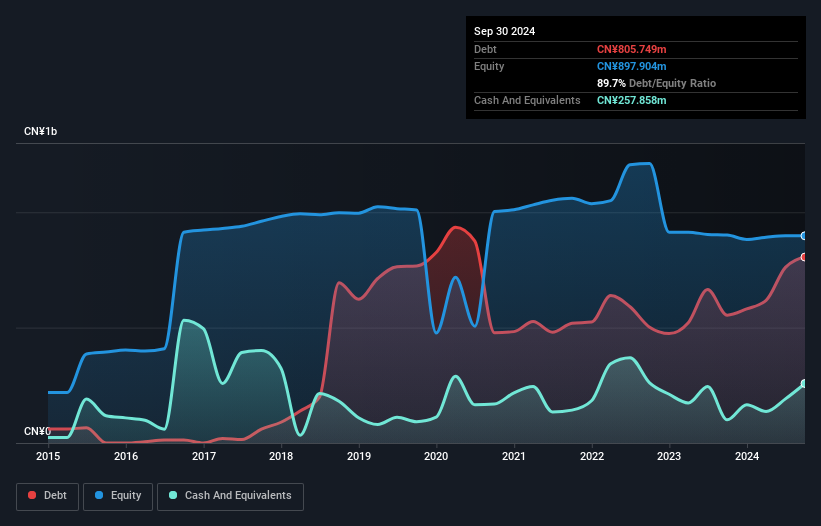Screen dimensions: 821x526
Task: Click the CN¥0 y-axis label
Action: click(37, 431)
